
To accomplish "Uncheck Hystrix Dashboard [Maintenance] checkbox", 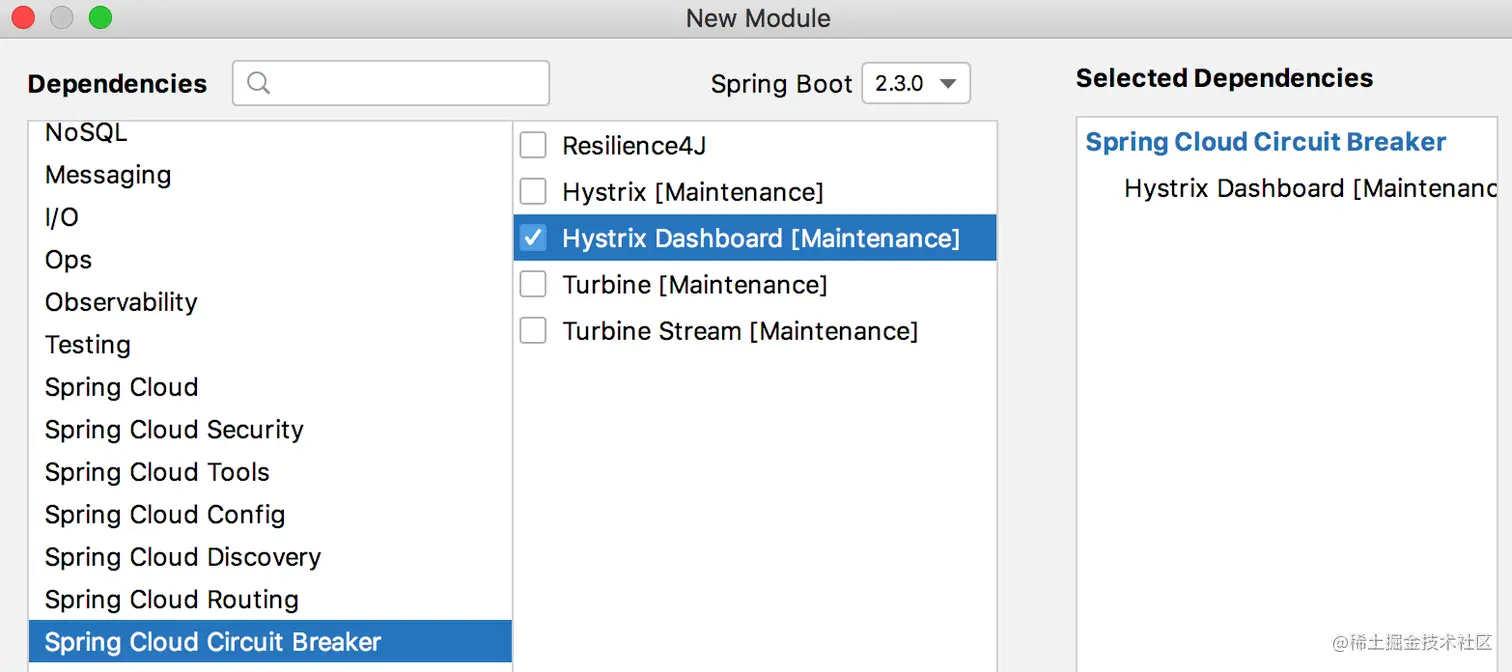I will [x=533, y=238].
